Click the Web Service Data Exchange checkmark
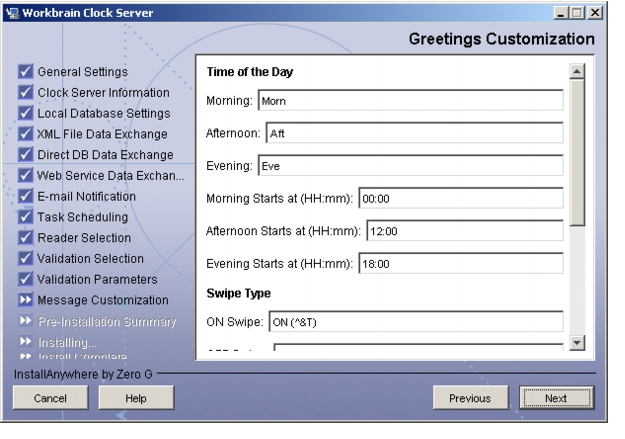This screenshot has height=439, width=625. click(26, 175)
